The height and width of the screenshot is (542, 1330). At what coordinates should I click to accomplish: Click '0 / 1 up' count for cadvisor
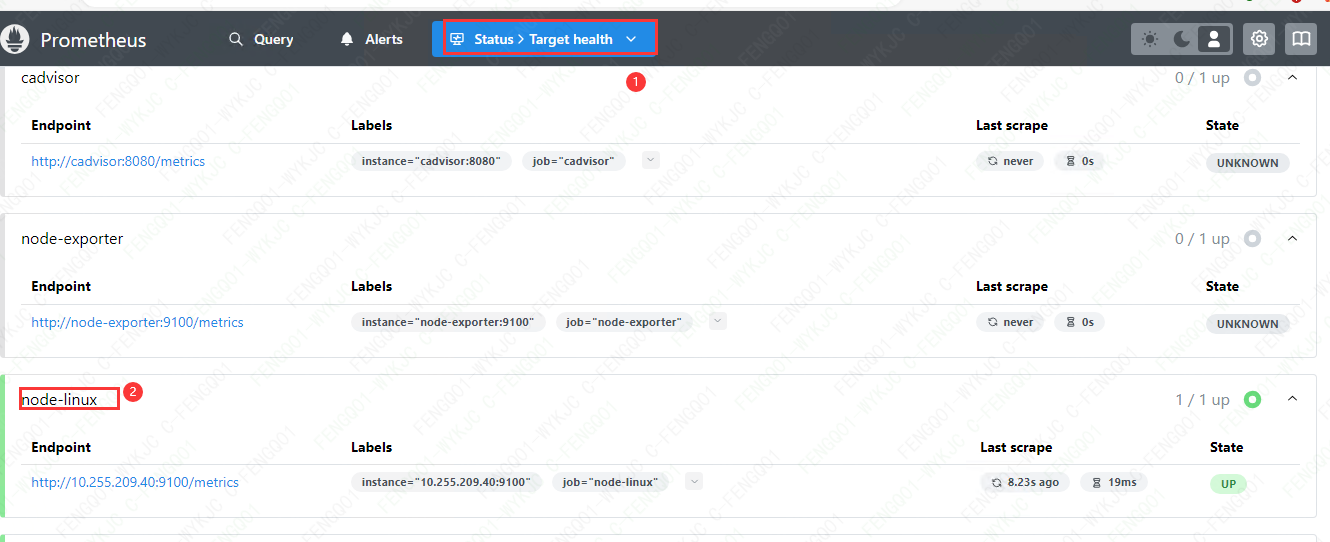tap(1202, 77)
